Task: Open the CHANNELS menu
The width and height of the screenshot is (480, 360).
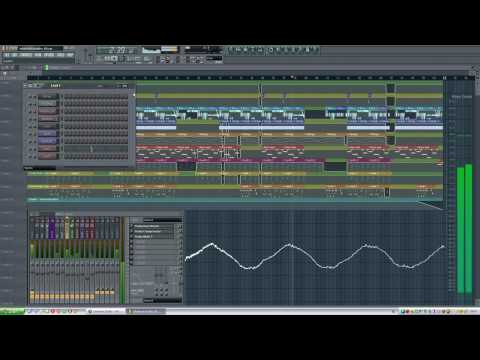Action: (x=26, y=55)
